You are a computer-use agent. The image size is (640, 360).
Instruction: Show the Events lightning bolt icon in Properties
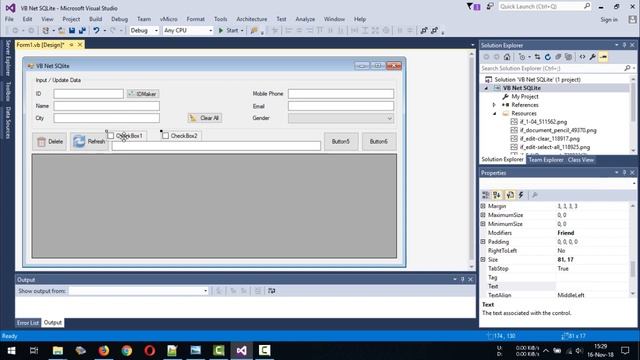[521, 195]
